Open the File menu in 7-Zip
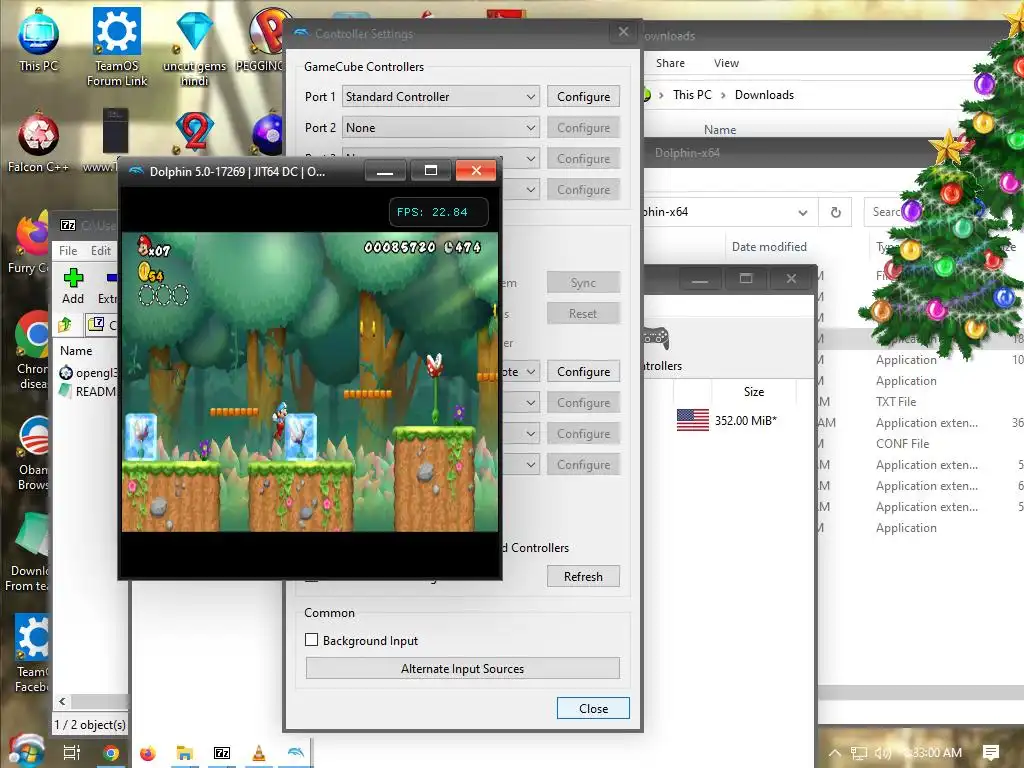The image size is (1024, 768). tap(68, 251)
